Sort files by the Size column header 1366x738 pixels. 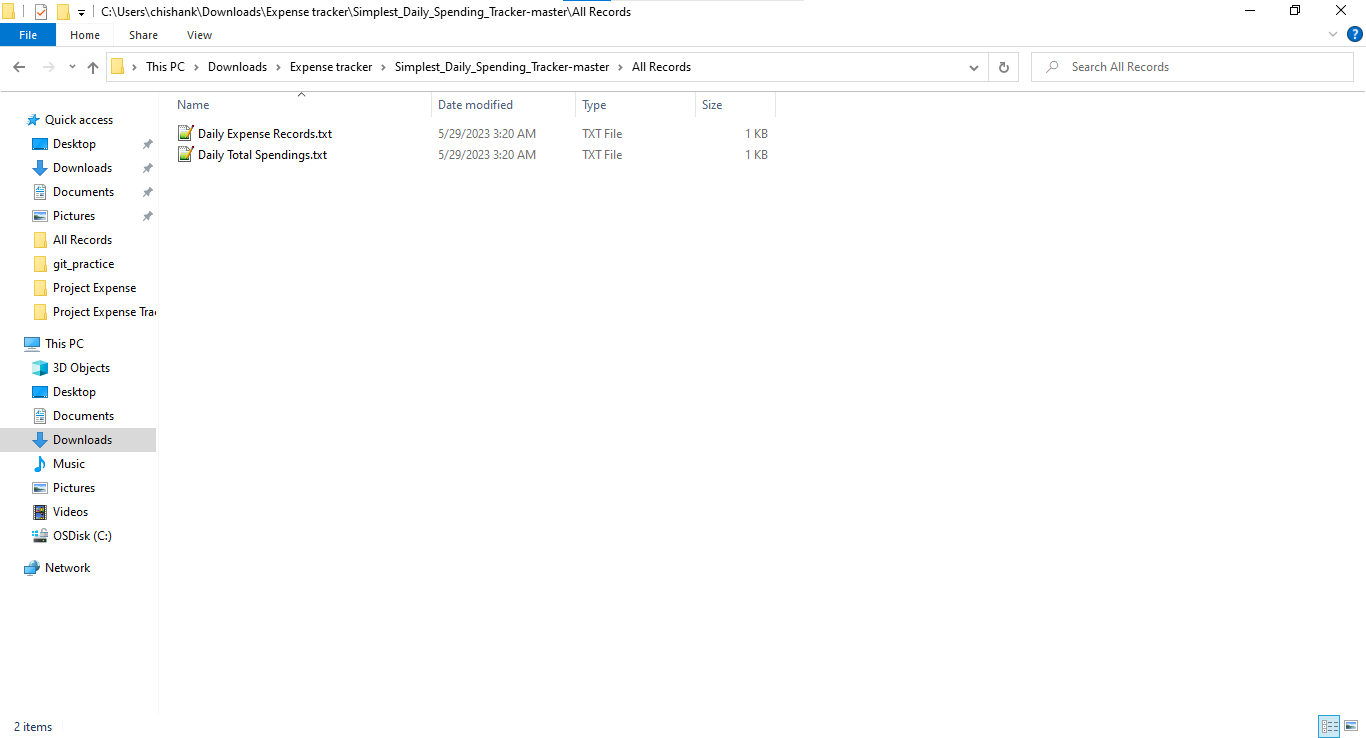click(710, 104)
